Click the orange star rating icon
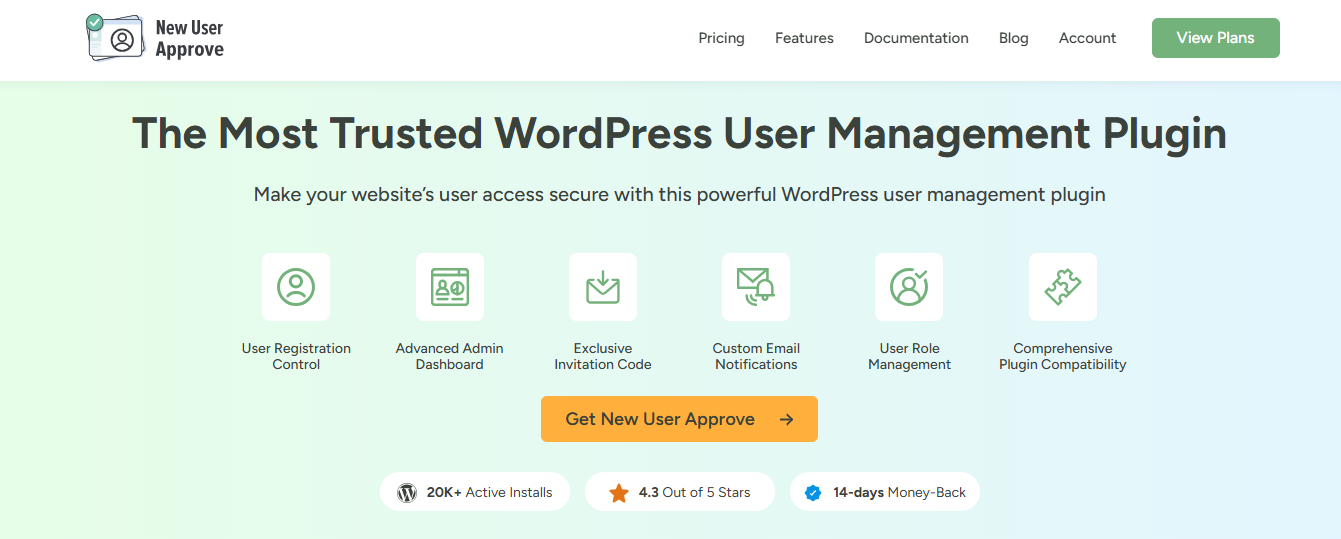Screen dimensions: 1341x539 (619, 492)
